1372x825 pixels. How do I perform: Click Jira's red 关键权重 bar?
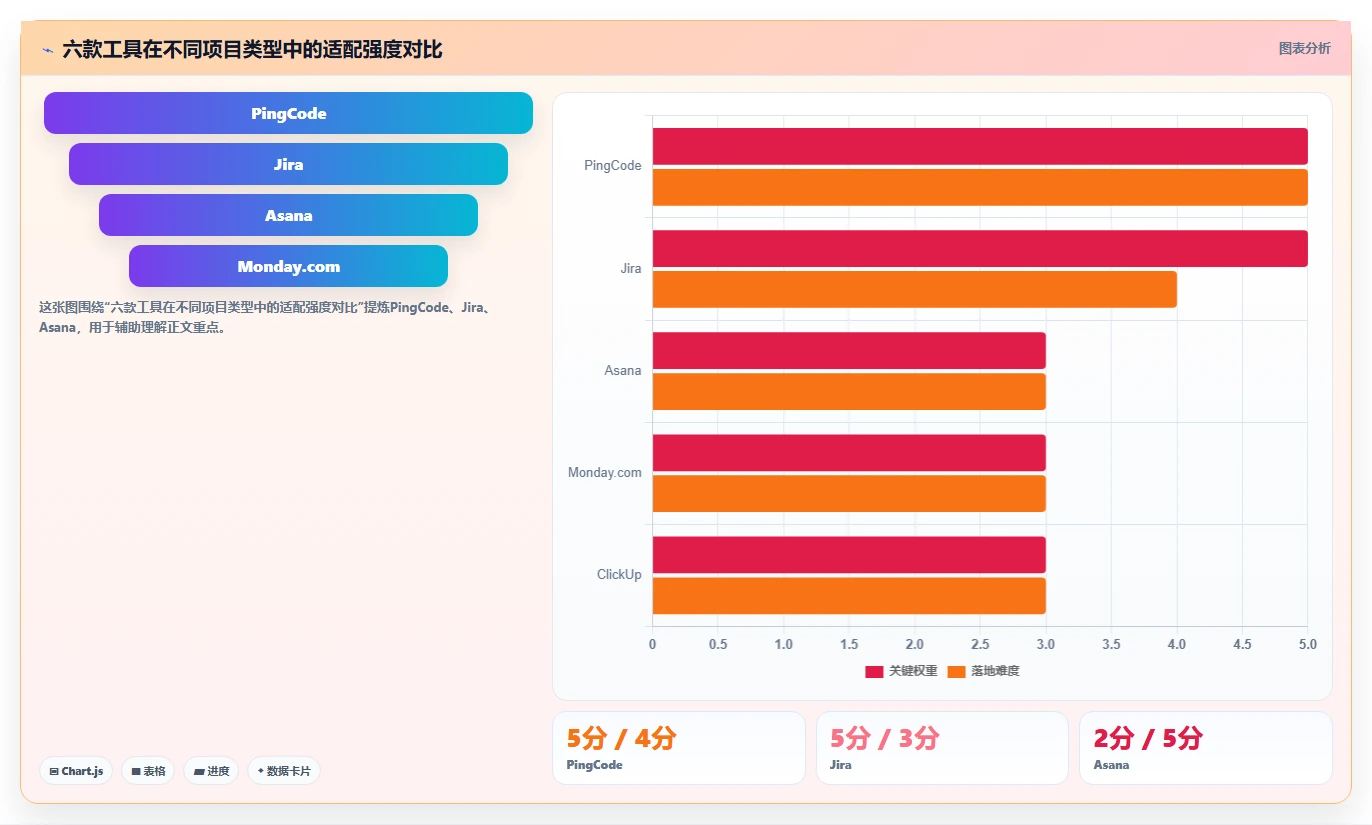980,248
